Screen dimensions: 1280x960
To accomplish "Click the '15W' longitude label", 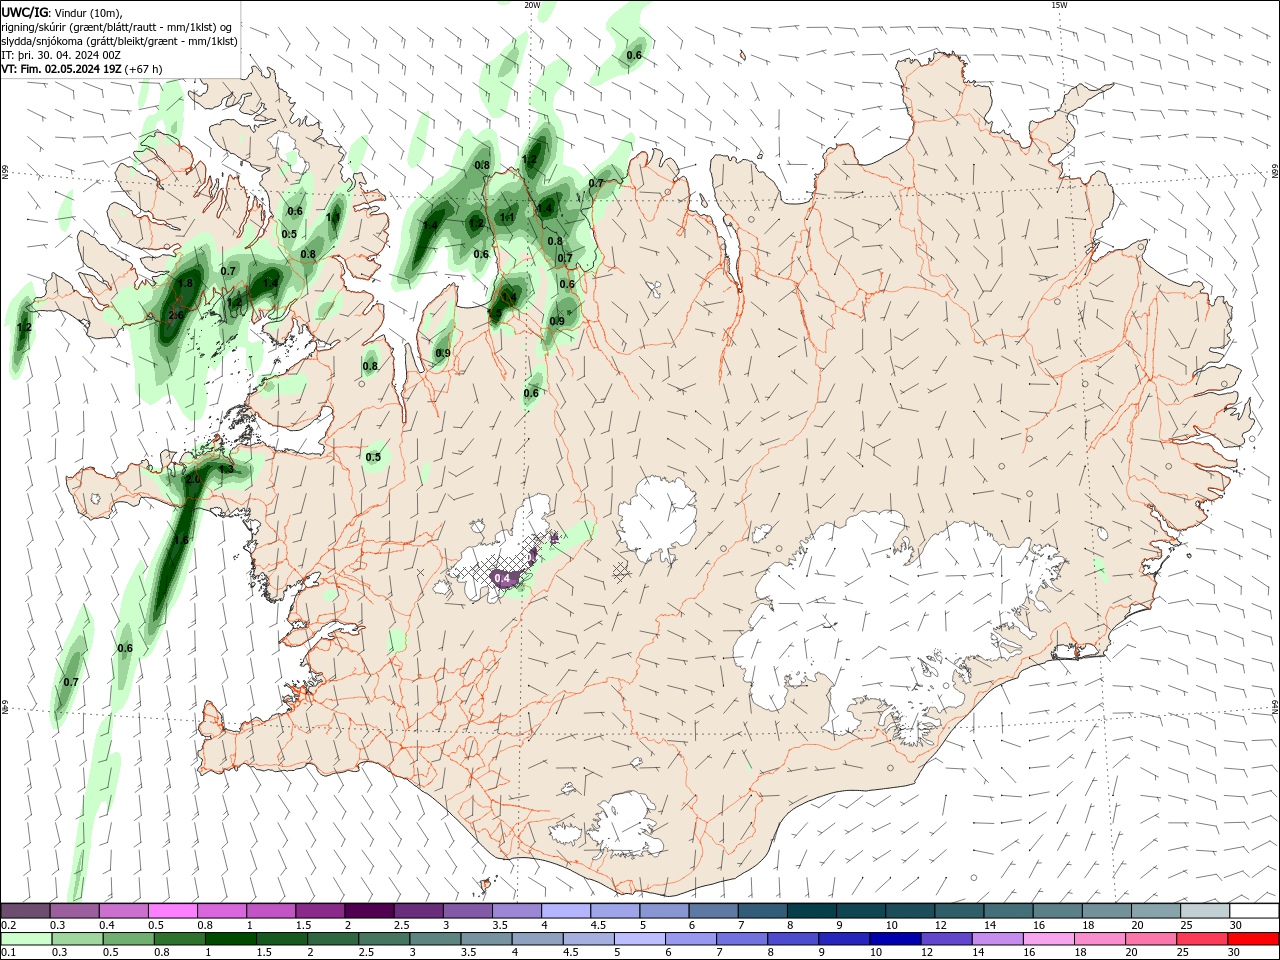I will coord(1059,5).
